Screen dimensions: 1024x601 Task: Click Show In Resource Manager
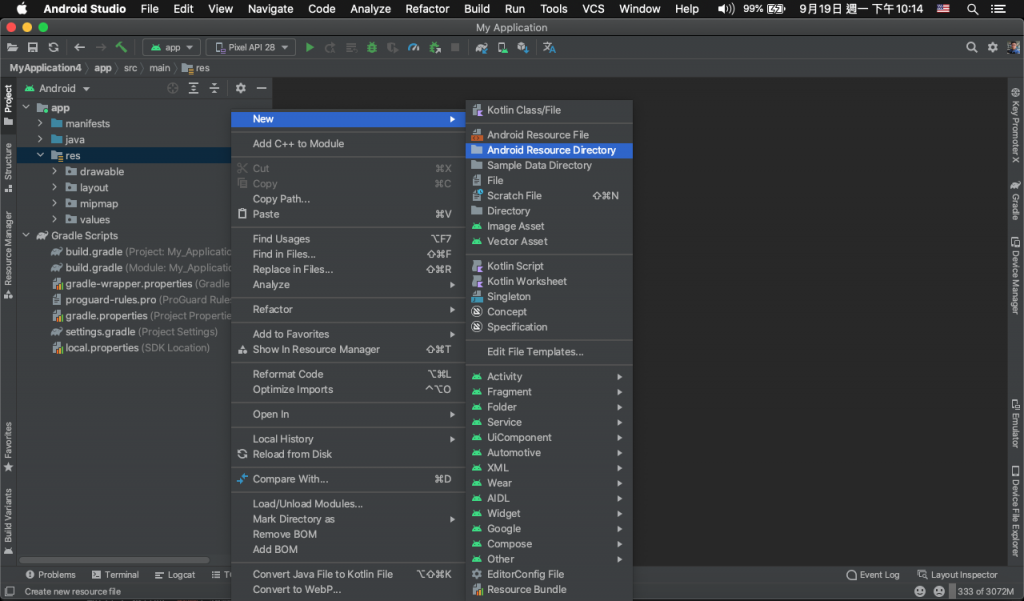click(x=347, y=349)
